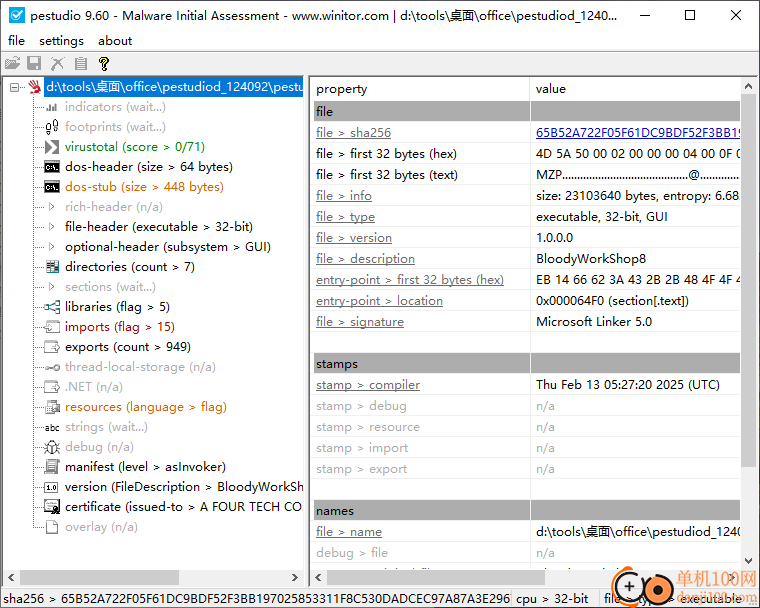
Task: Click the version 1.0 icon
Action: [x=51, y=487]
